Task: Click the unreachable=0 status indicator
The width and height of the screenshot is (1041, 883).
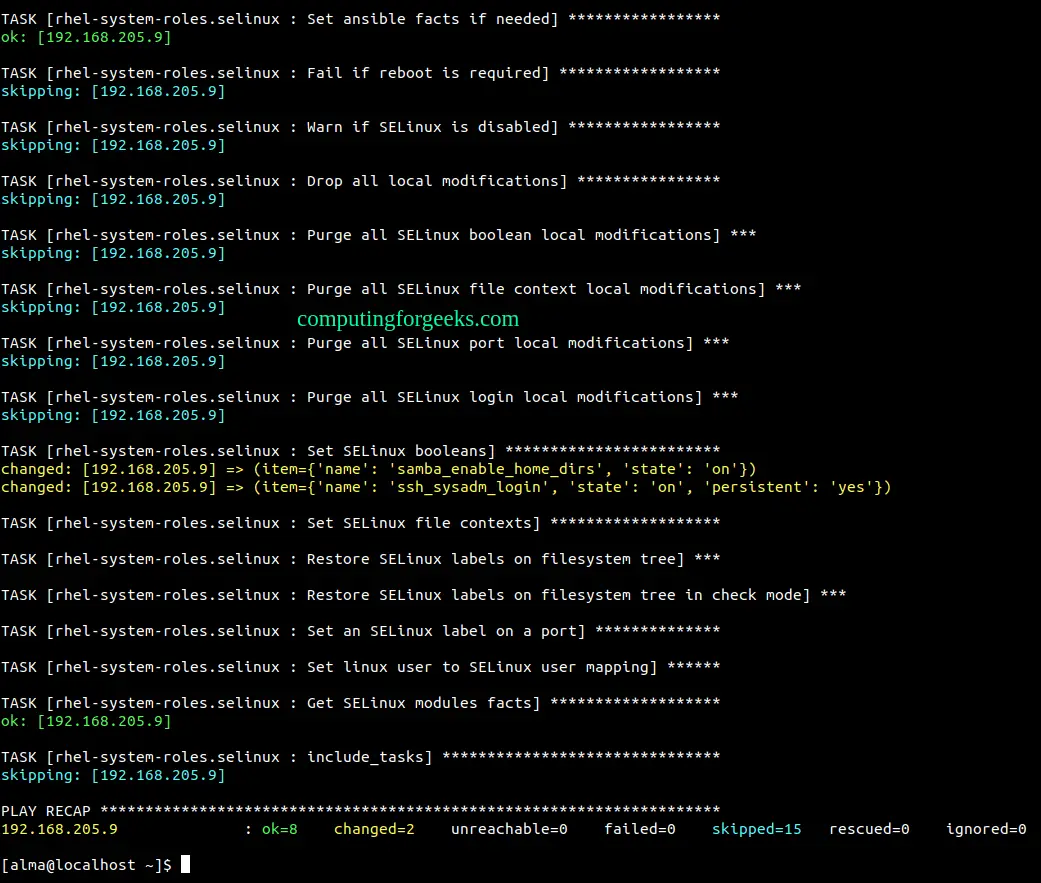Action: click(x=509, y=828)
